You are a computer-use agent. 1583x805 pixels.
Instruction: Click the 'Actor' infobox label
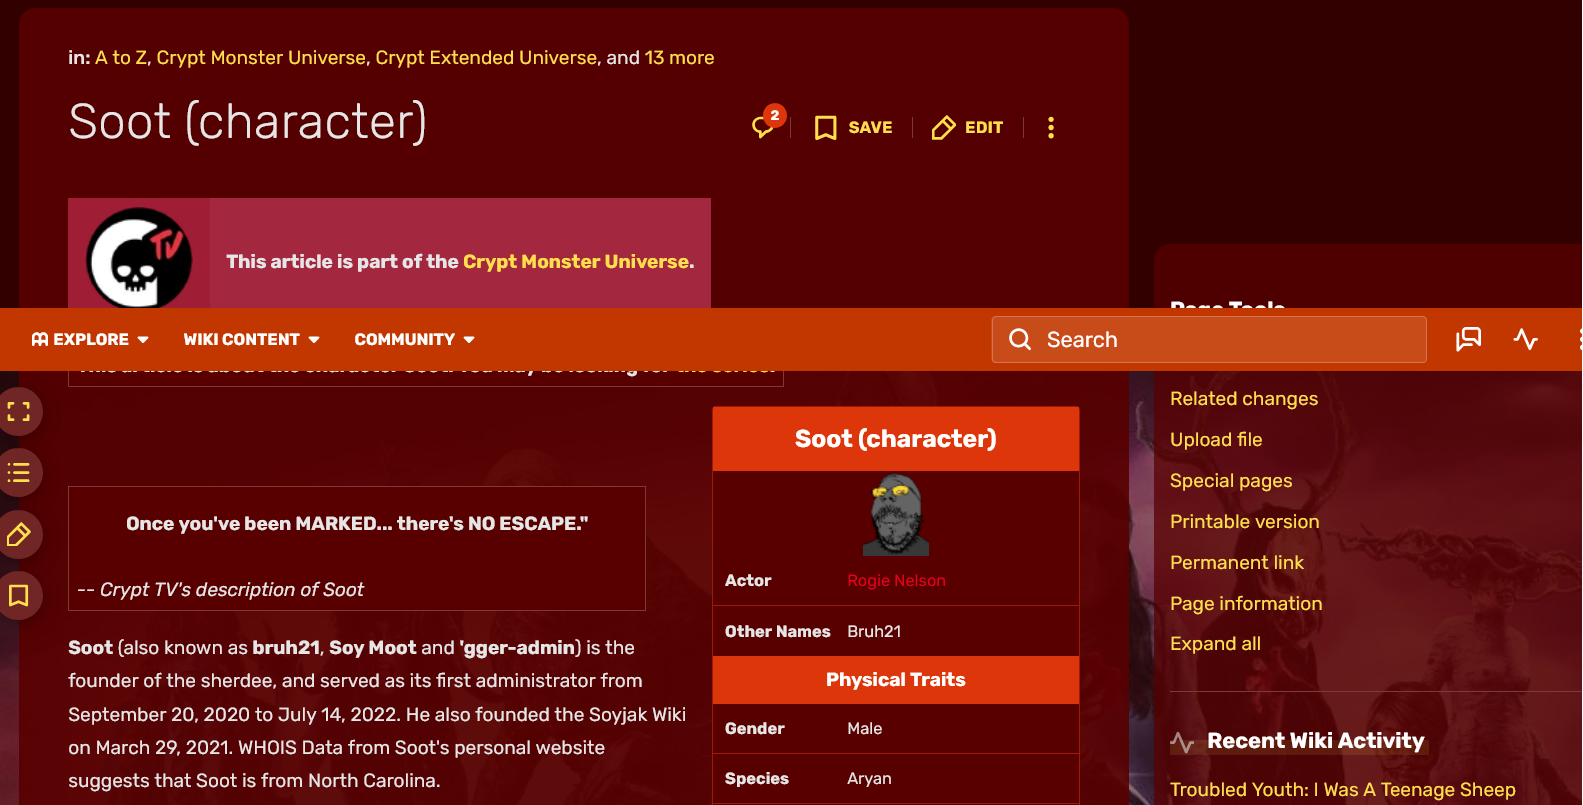748,581
